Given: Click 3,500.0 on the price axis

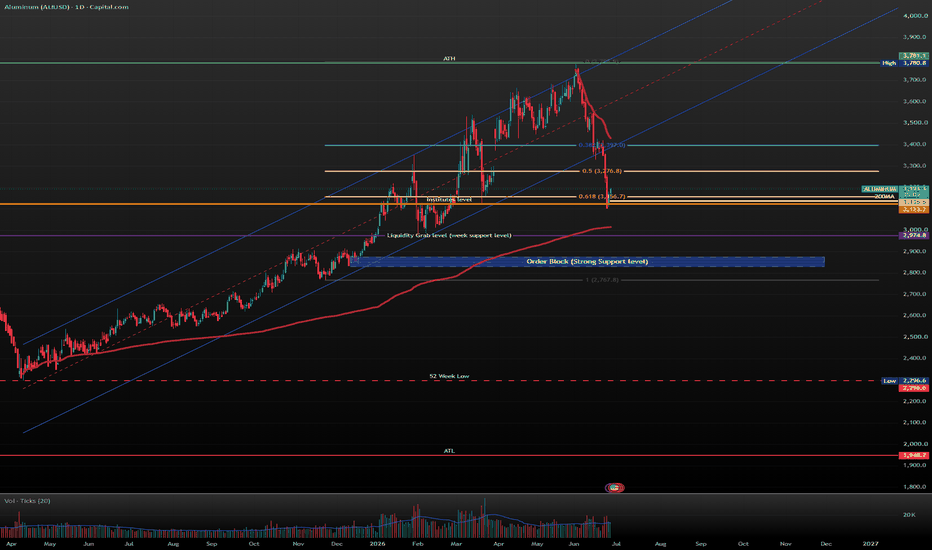Looking at the screenshot, I should coord(915,122).
